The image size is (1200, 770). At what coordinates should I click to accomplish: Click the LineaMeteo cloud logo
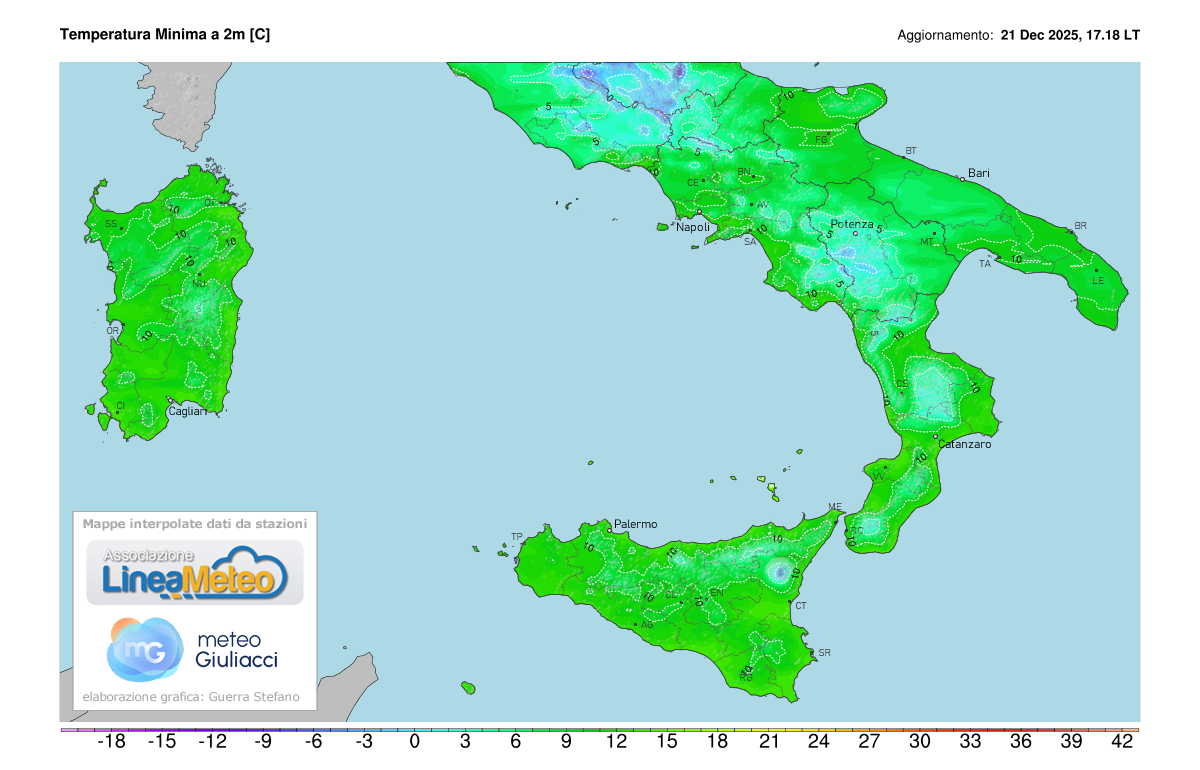tap(195, 573)
